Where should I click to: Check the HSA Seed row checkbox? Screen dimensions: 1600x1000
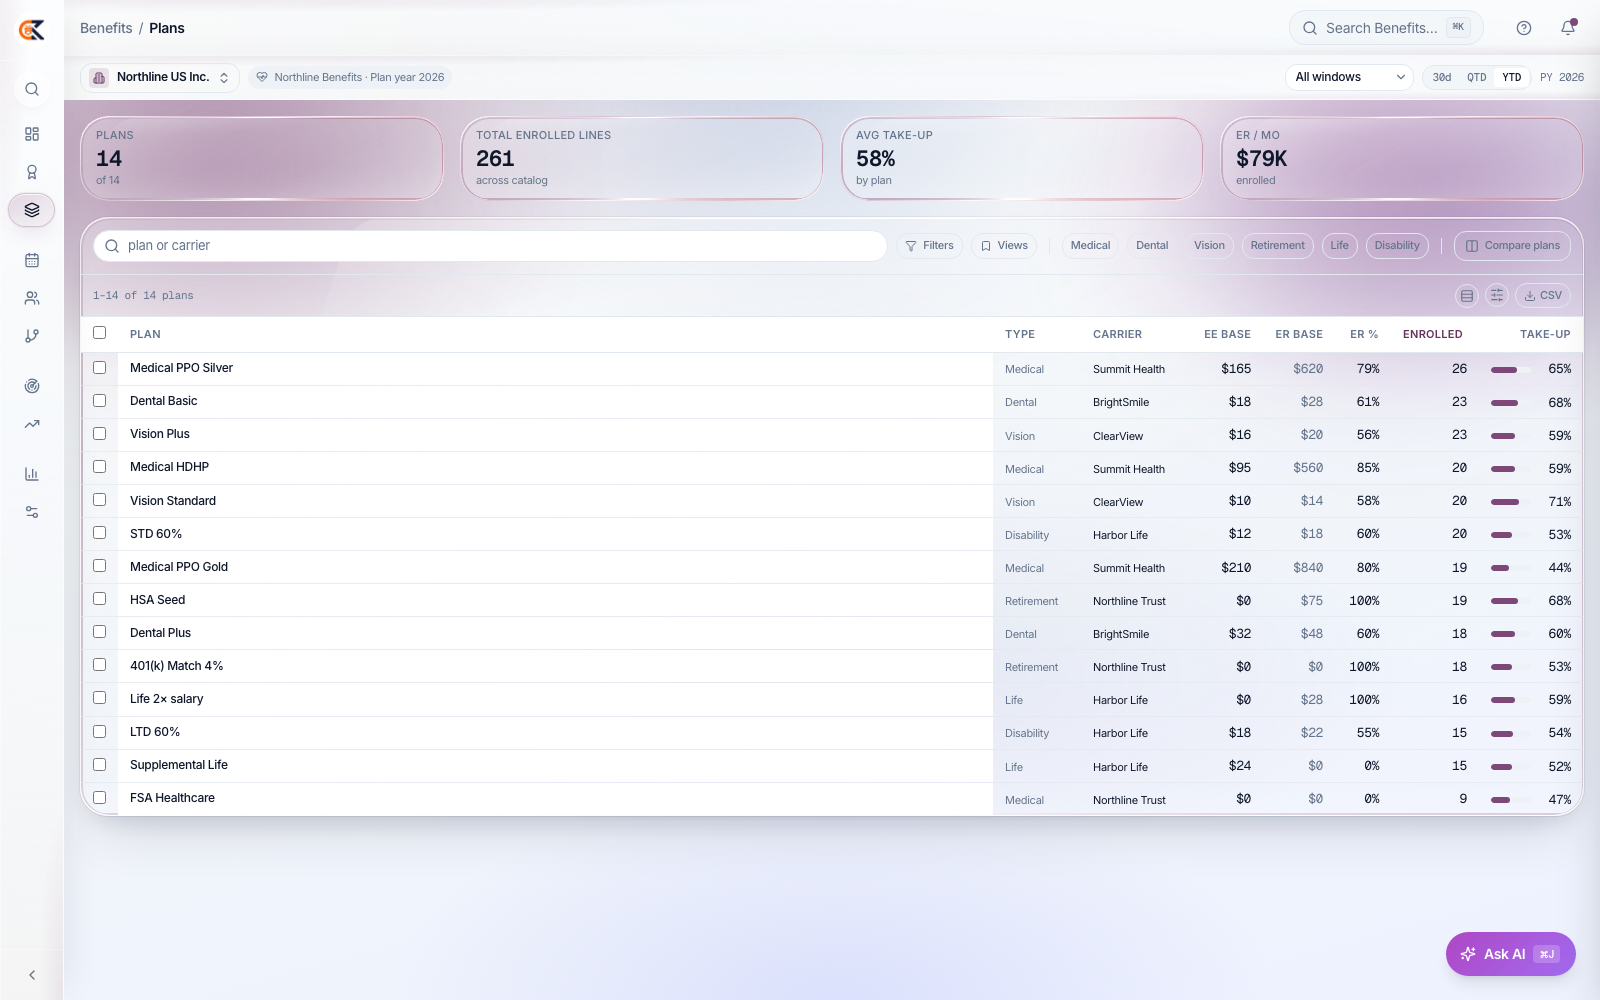(99, 599)
